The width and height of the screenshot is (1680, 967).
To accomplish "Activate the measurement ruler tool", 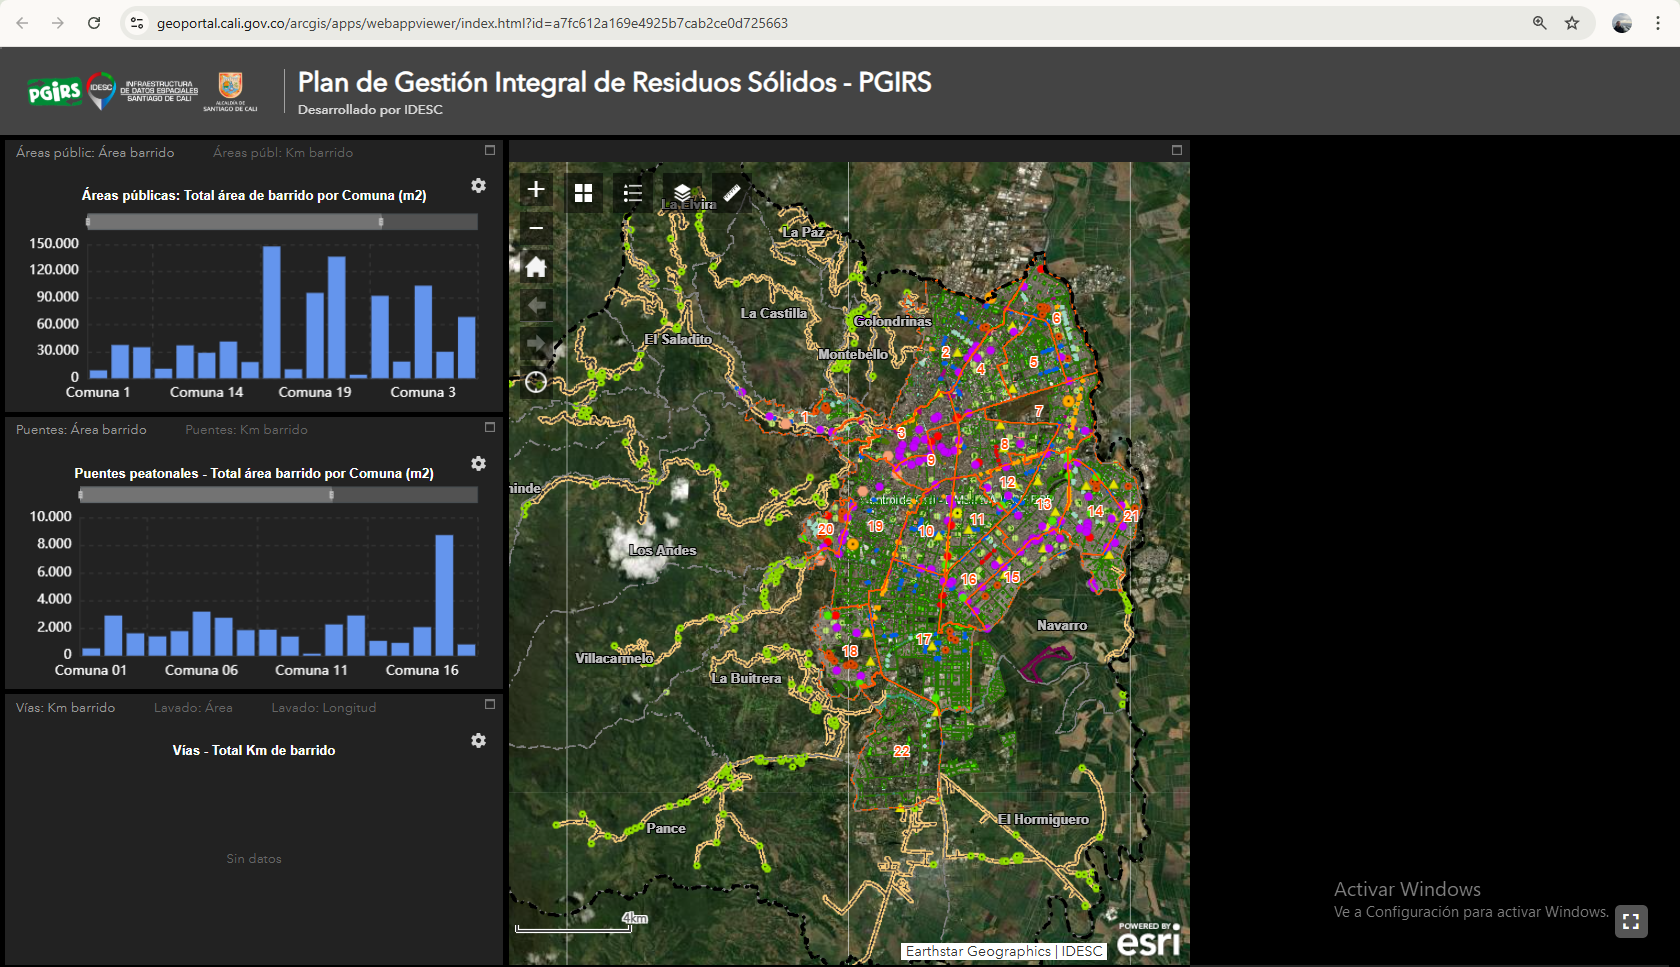I will point(731,192).
